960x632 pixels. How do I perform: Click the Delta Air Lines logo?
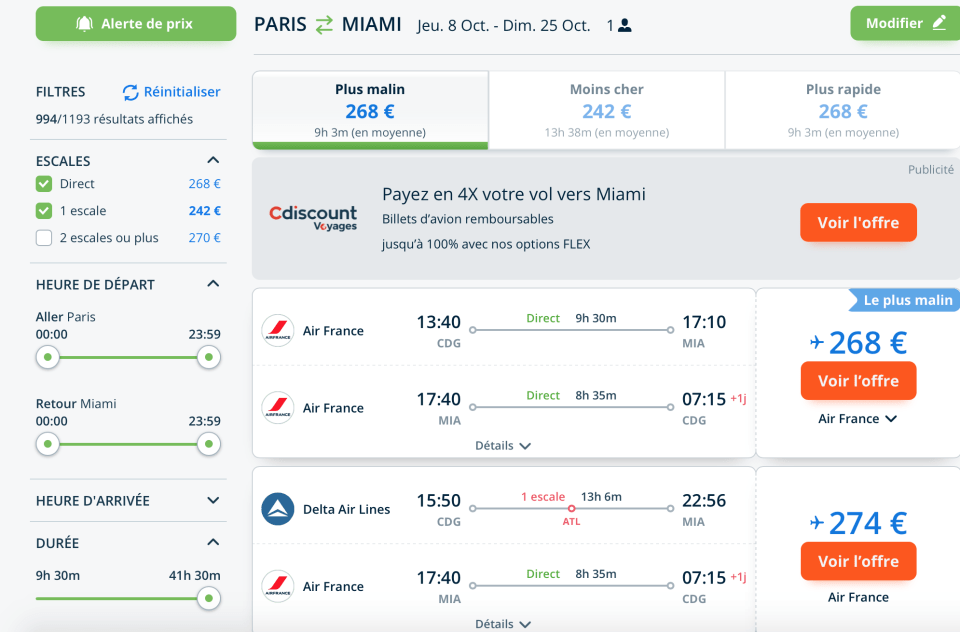(x=277, y=509)
